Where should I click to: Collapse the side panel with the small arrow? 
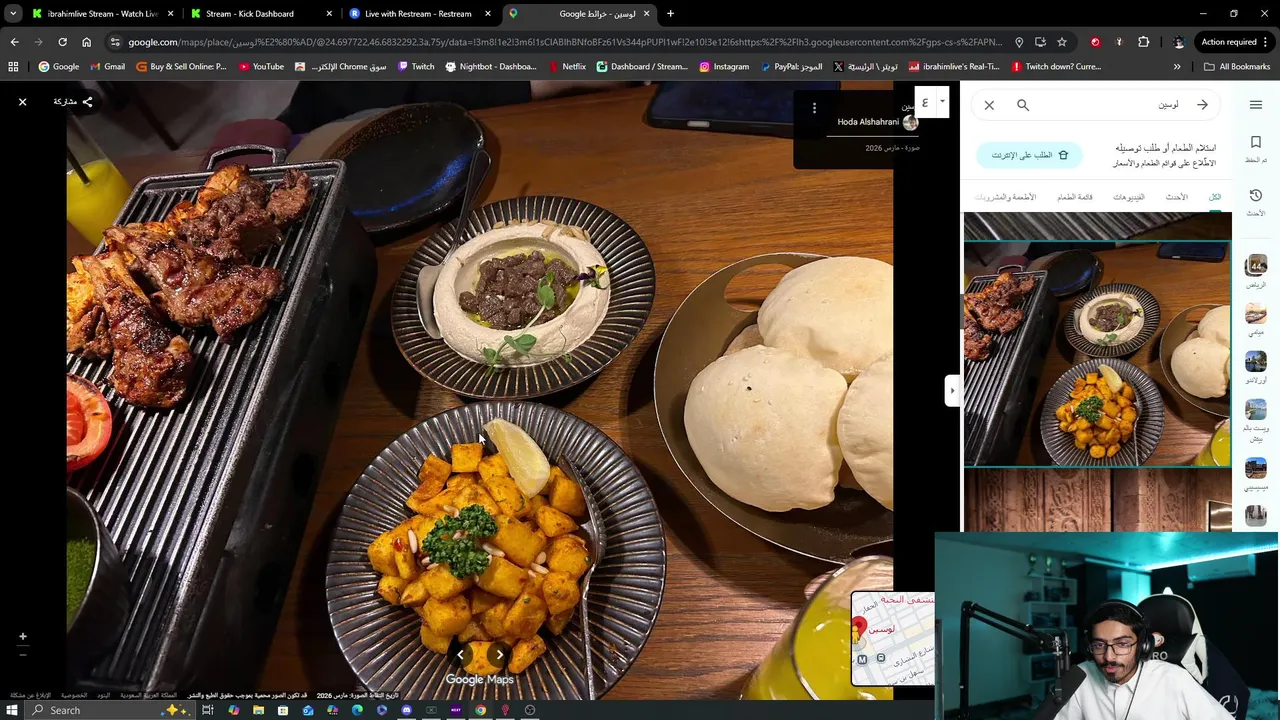click(x=951, y=391)
